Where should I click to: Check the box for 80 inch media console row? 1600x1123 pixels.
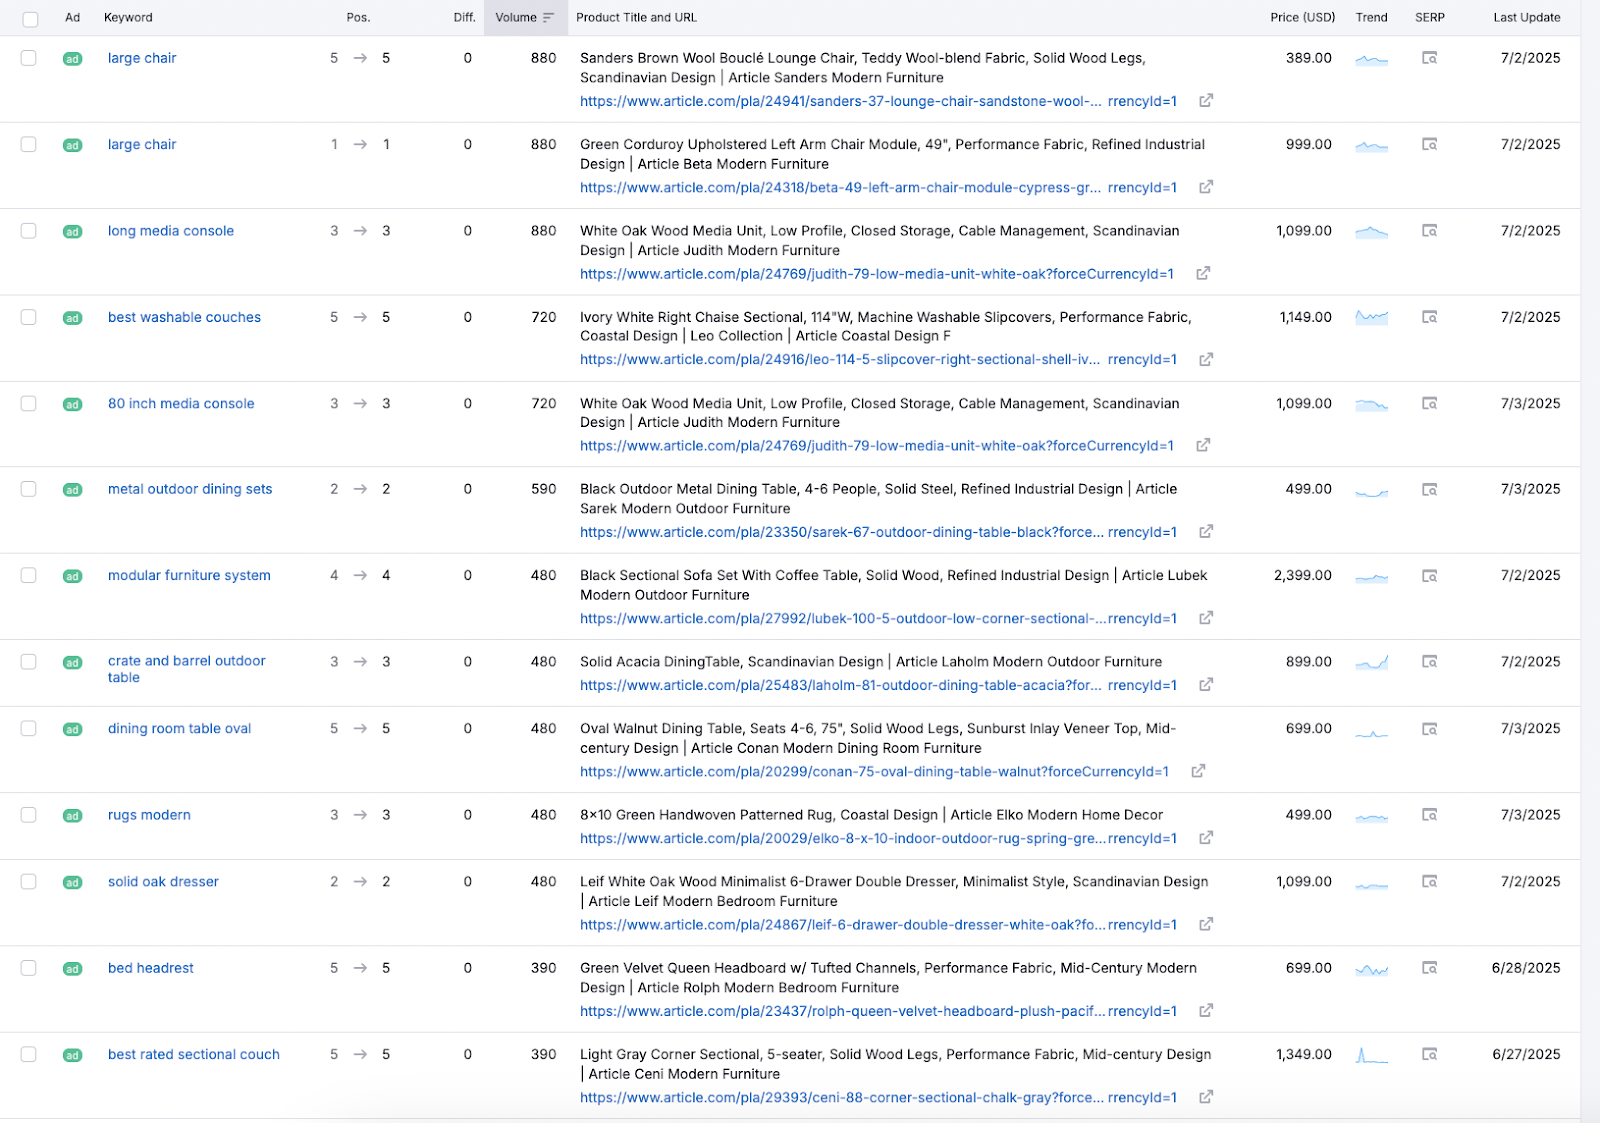[x=28, y=403]
